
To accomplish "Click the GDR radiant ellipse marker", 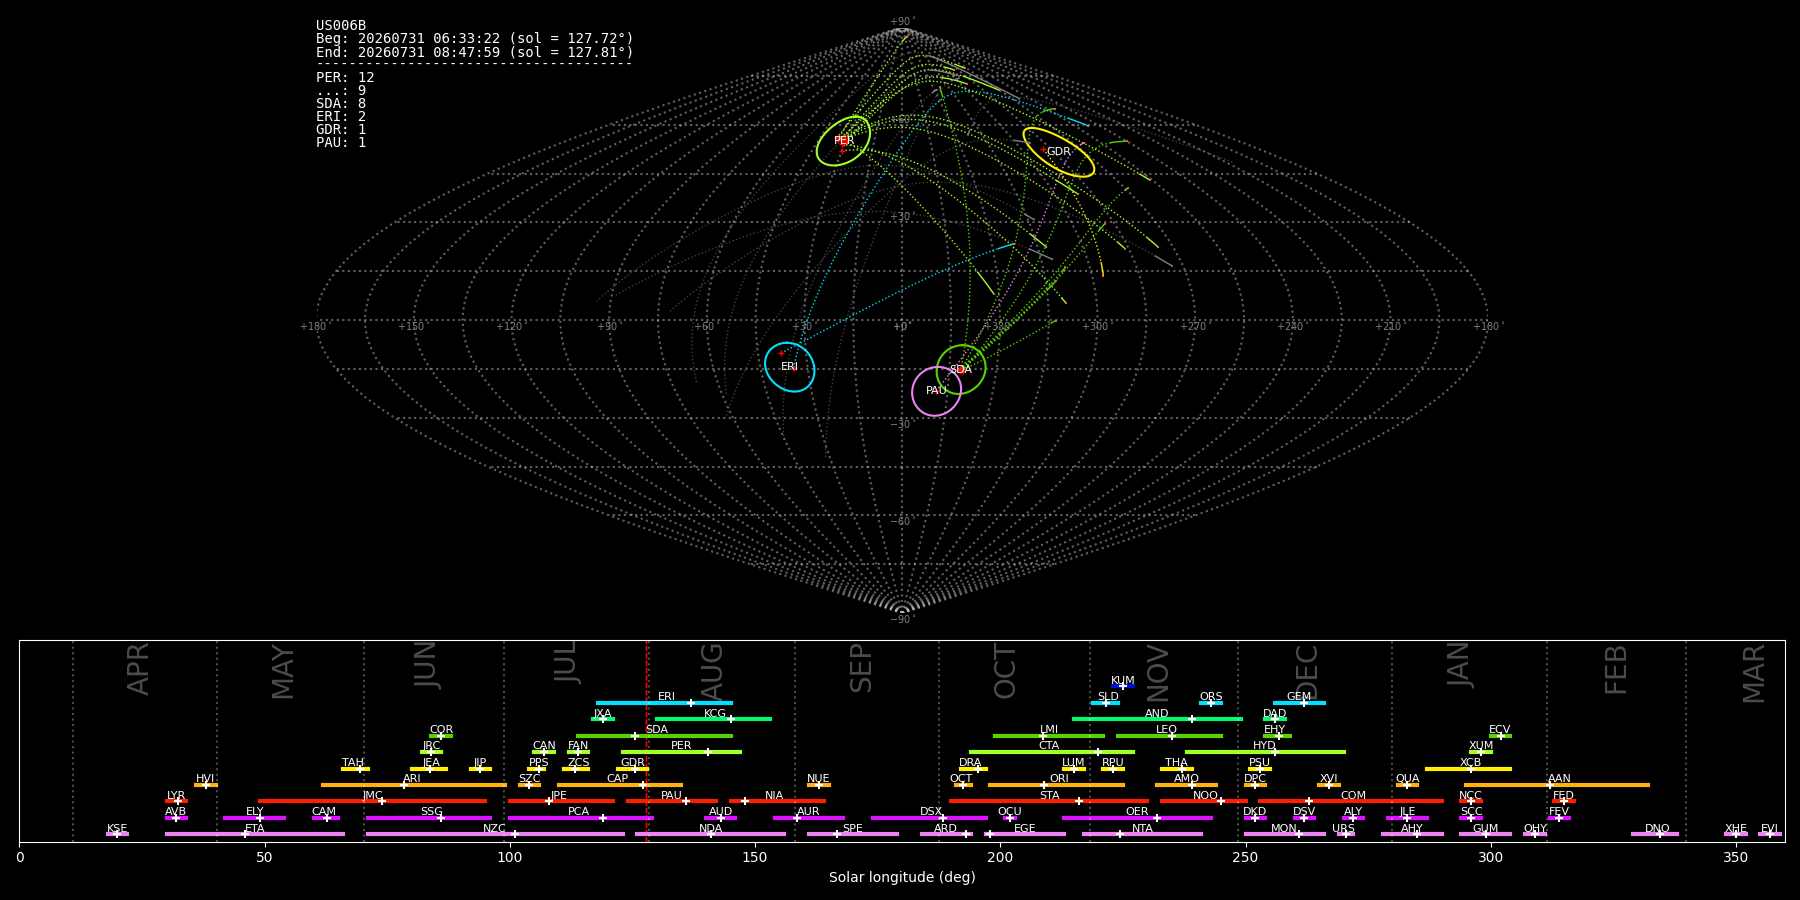I will point(1058,152).
